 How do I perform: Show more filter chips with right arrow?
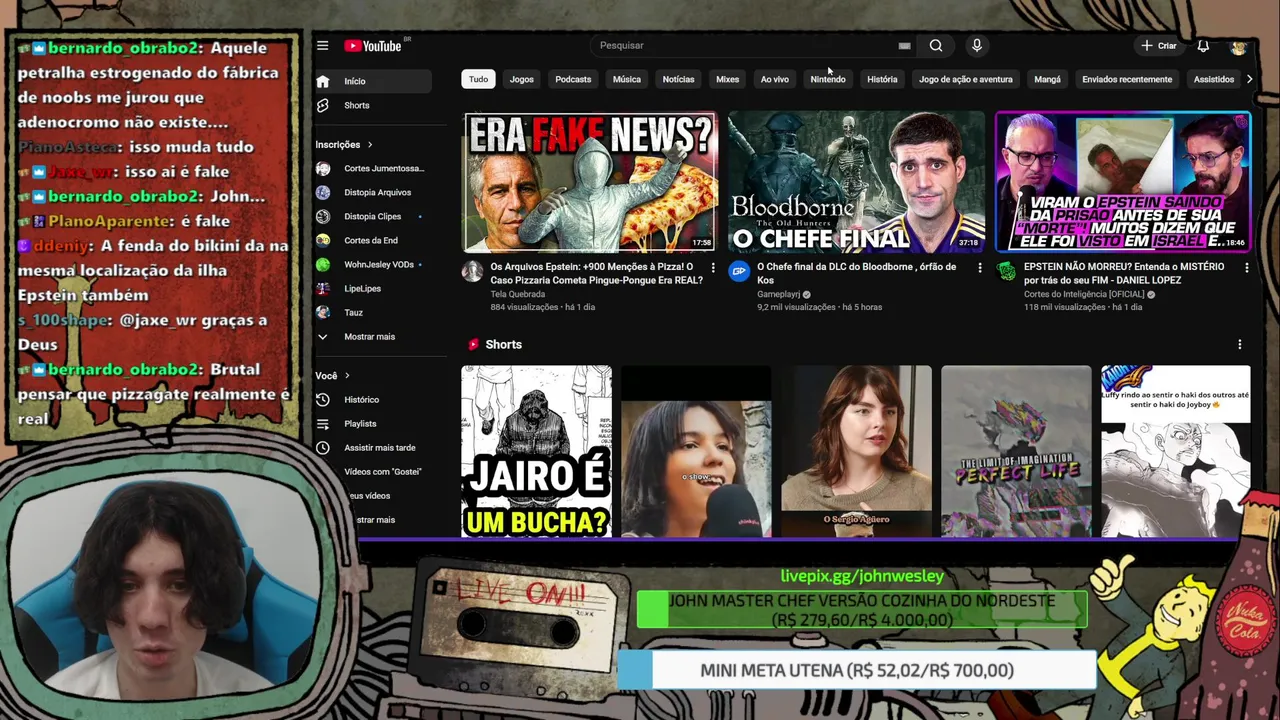click(x=1249, y=79)
